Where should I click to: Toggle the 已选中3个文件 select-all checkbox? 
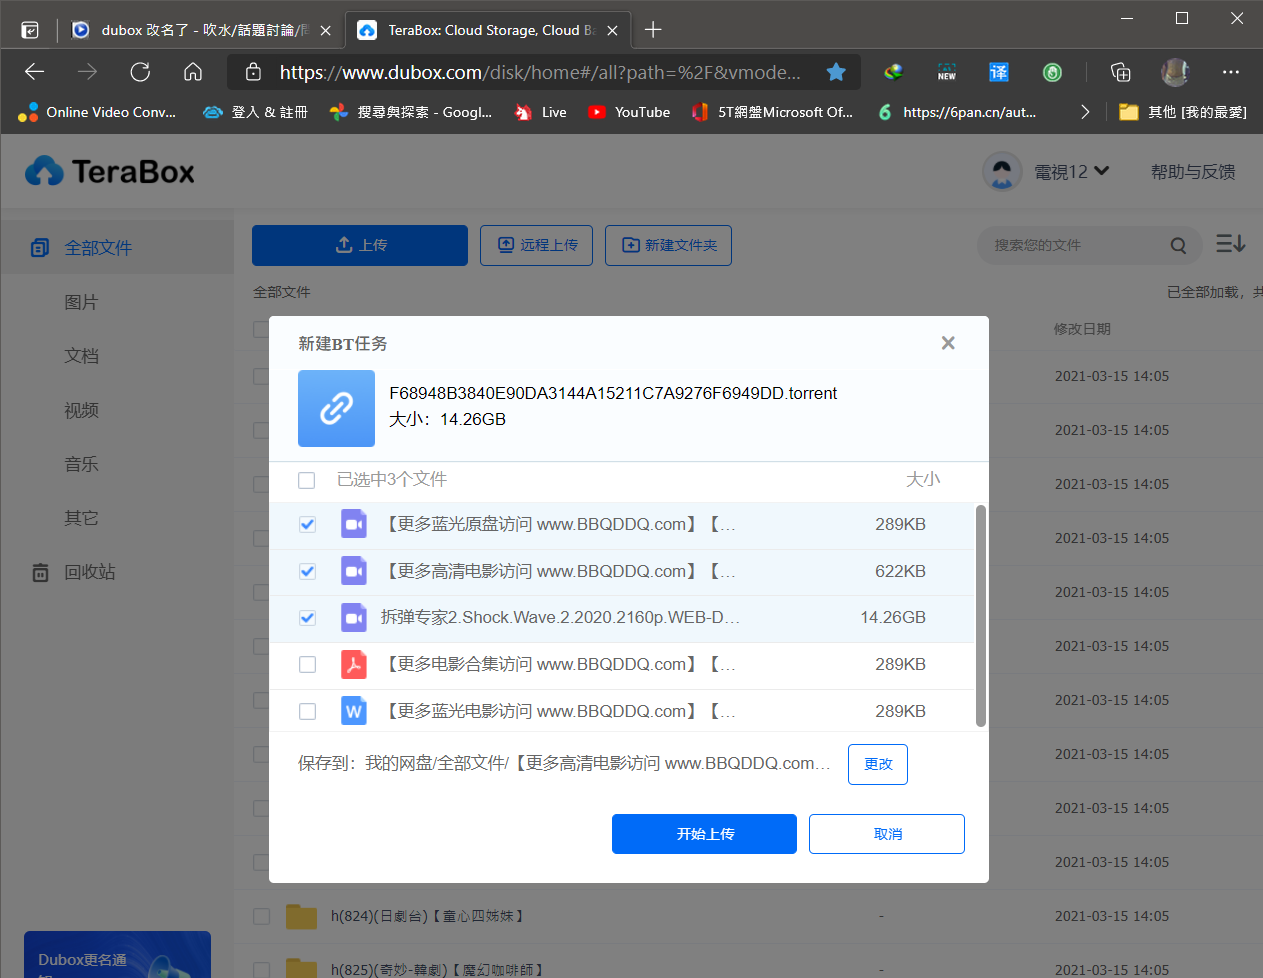pyautogui.click(x=307, y=480)
